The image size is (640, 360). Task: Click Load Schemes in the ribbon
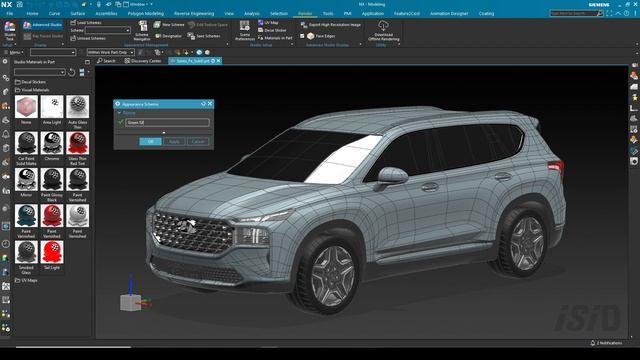coord(86,22)
